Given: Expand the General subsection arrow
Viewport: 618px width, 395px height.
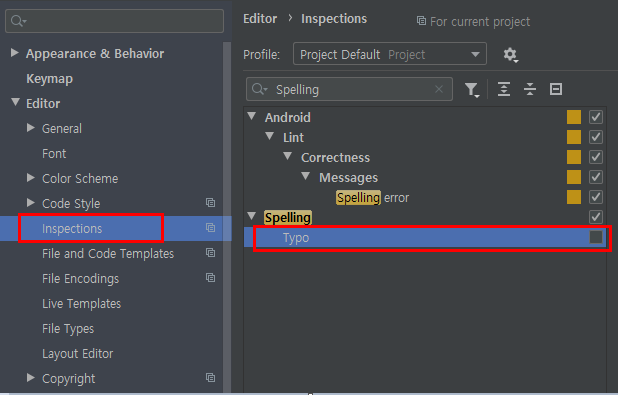Looking at the screenshot, I should 31,128.
